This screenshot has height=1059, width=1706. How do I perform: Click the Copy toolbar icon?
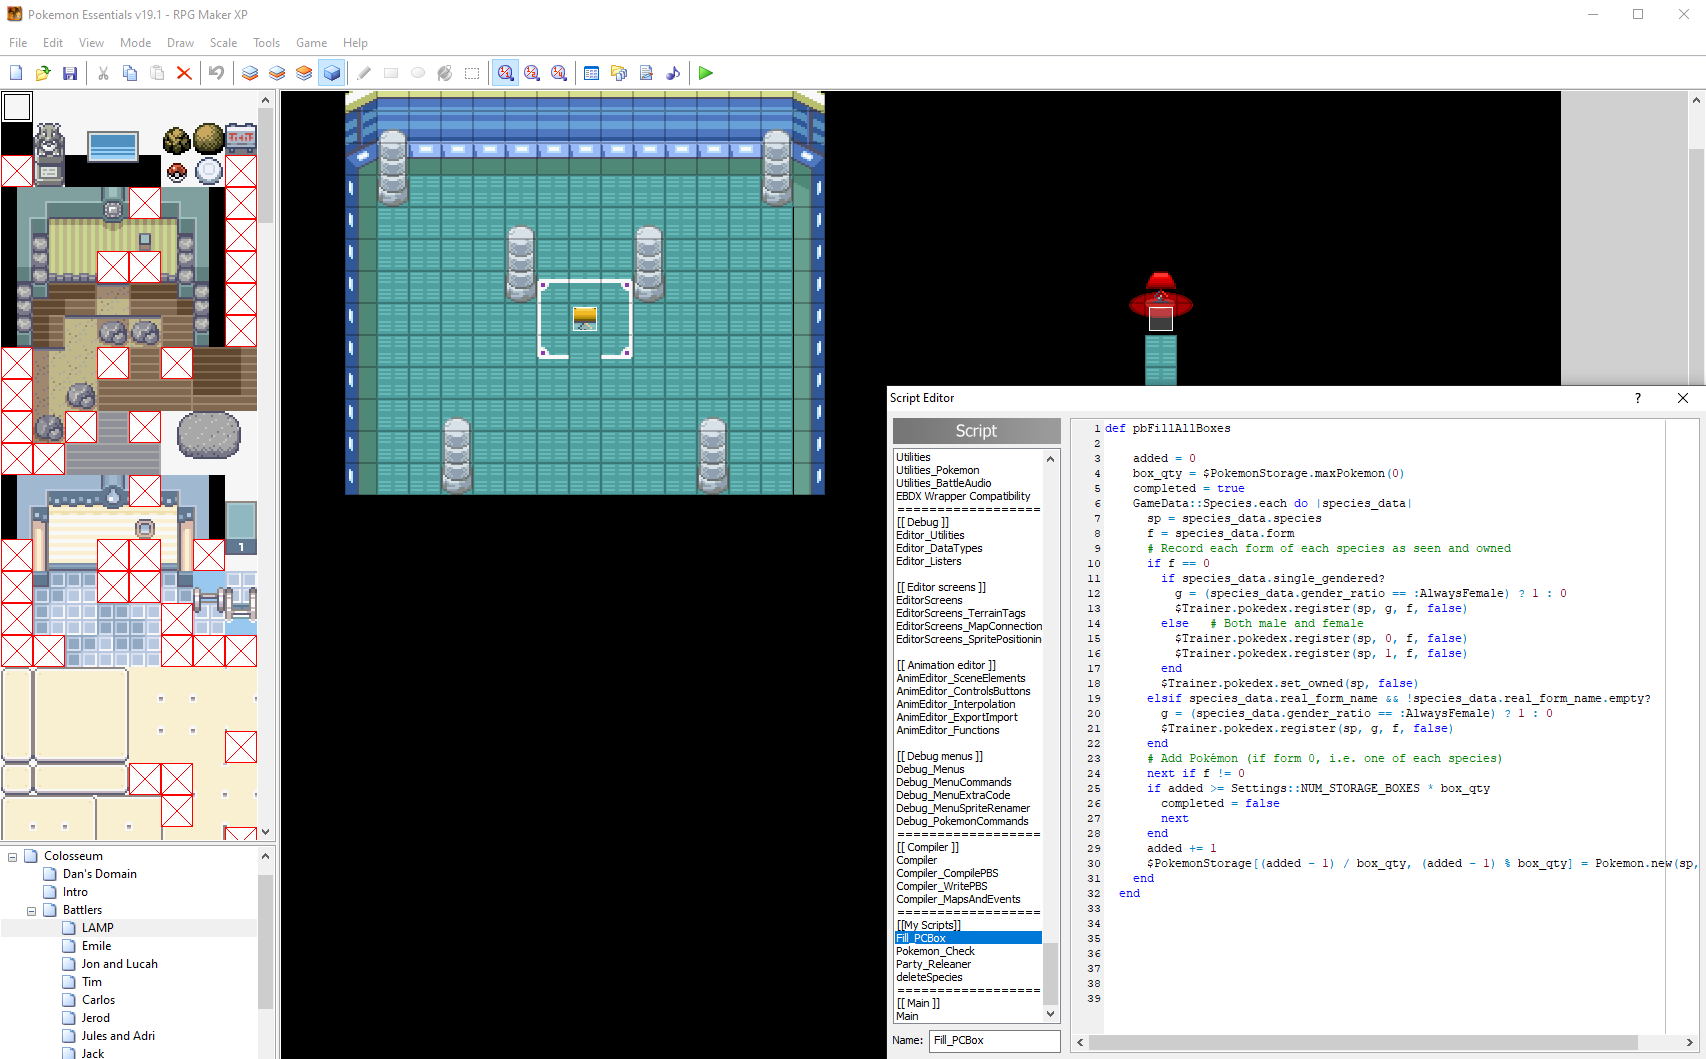click(x=130, y=73)
